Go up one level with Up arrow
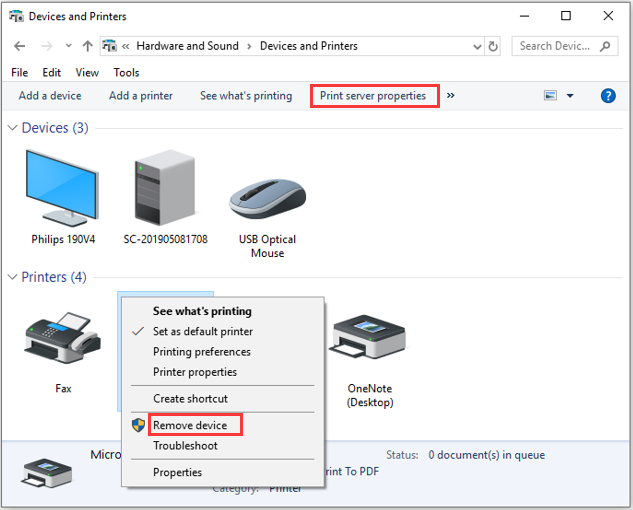Screen dimensions: 633x510 88,46
